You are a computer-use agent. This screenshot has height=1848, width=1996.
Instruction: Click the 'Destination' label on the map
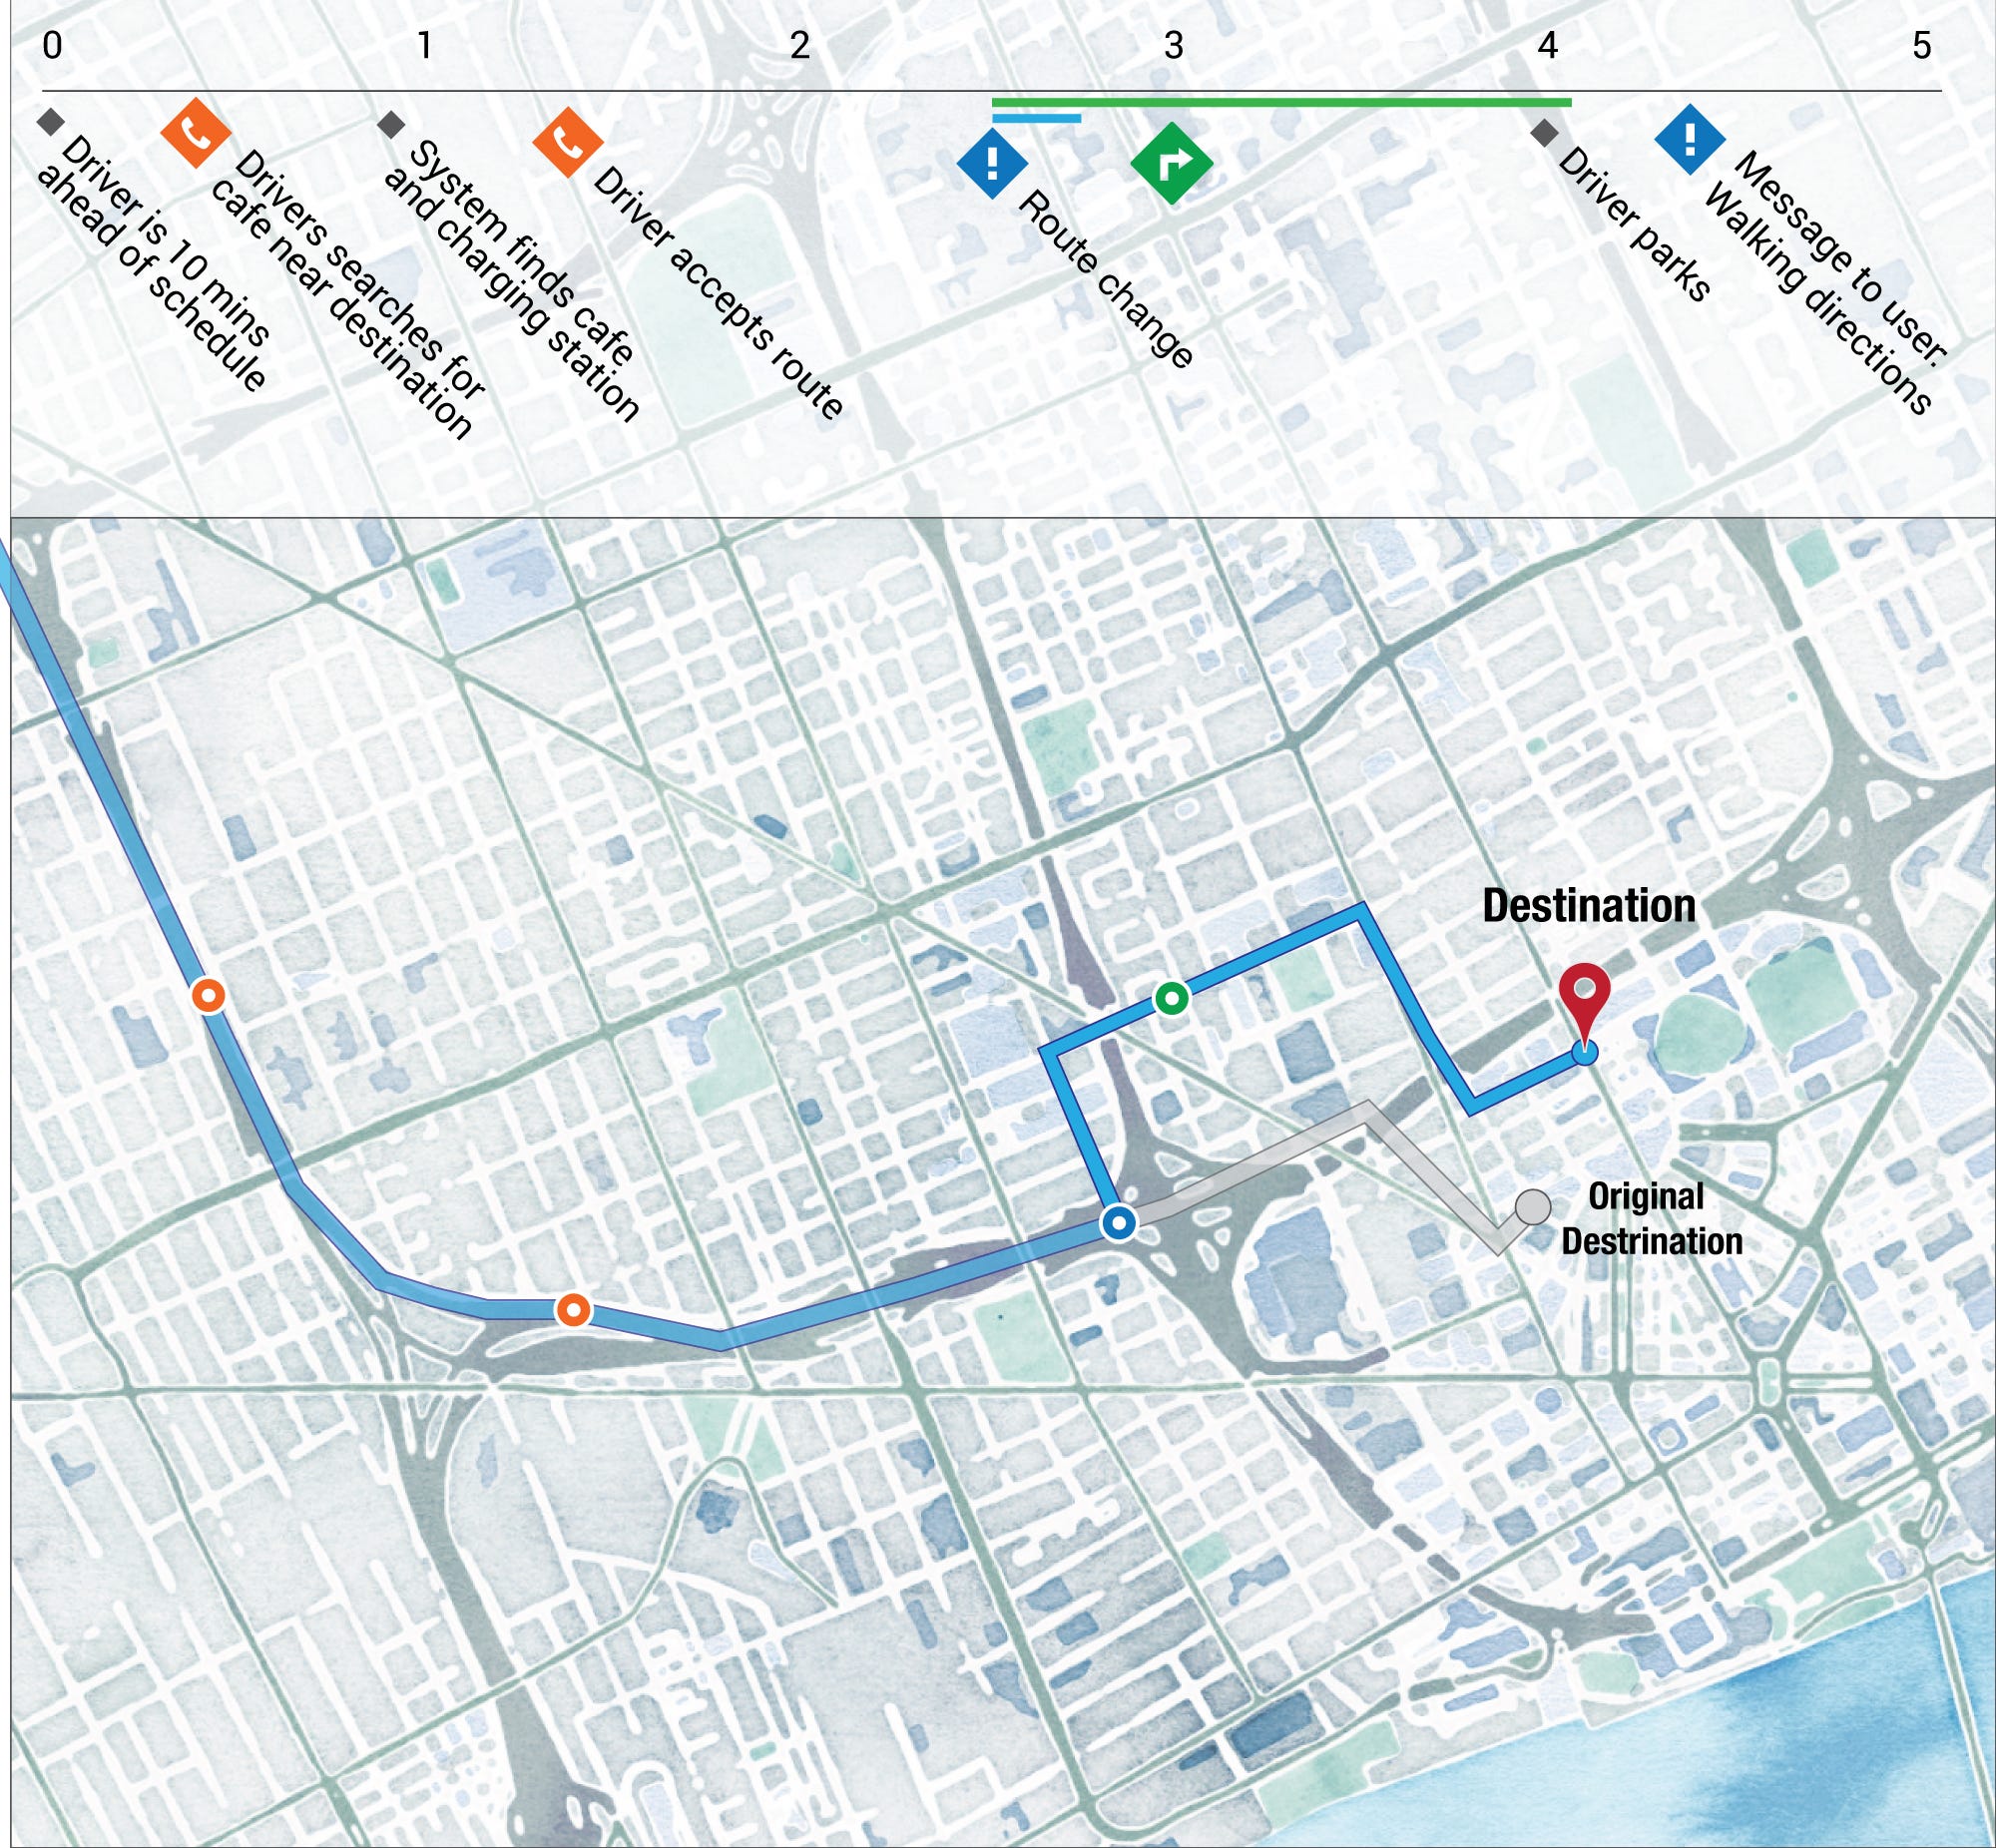(x=1589, y=905)
